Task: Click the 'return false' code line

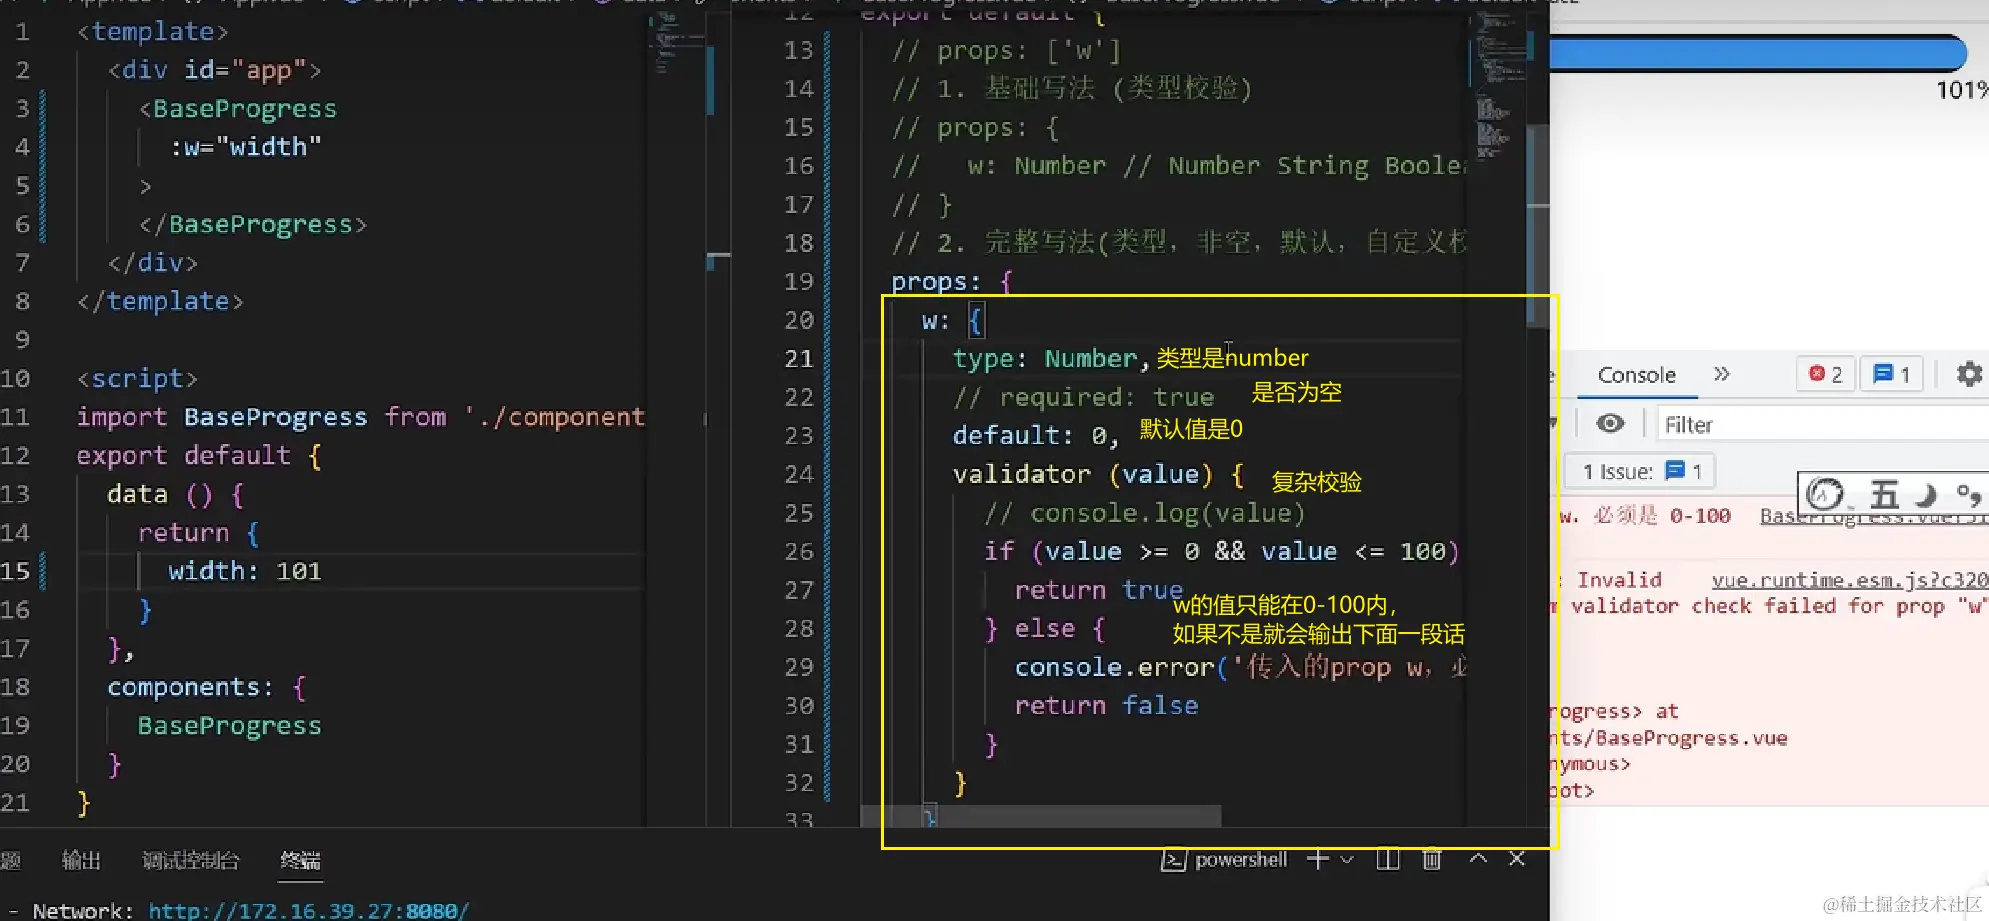Action: [x=1106, y=705]
